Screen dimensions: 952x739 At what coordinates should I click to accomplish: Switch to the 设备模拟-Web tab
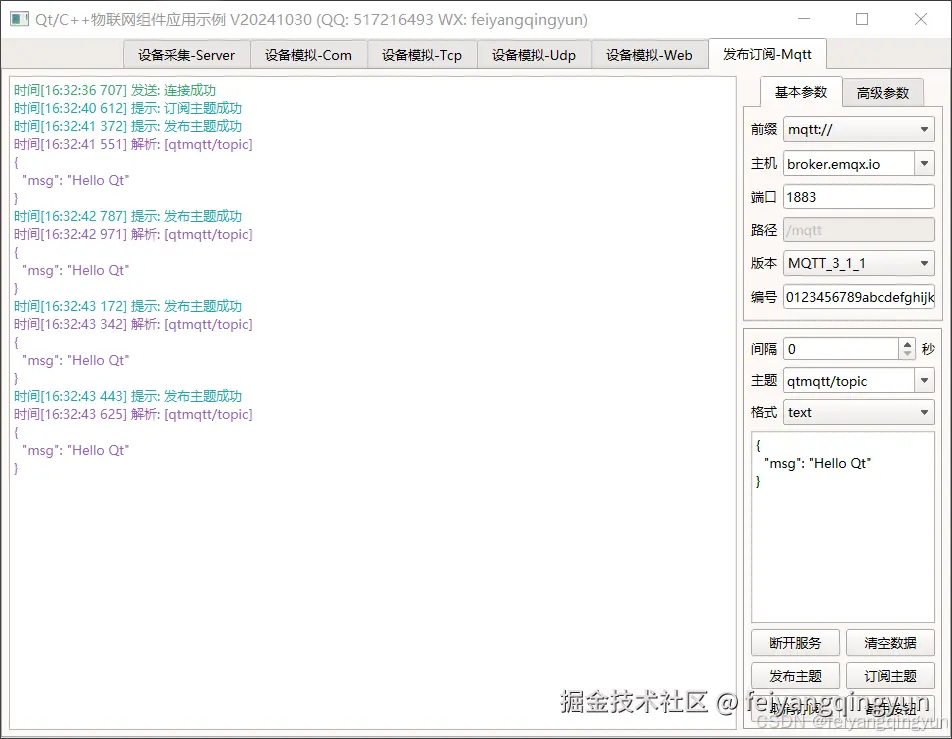pyautogui.click(x=649, y=55)
